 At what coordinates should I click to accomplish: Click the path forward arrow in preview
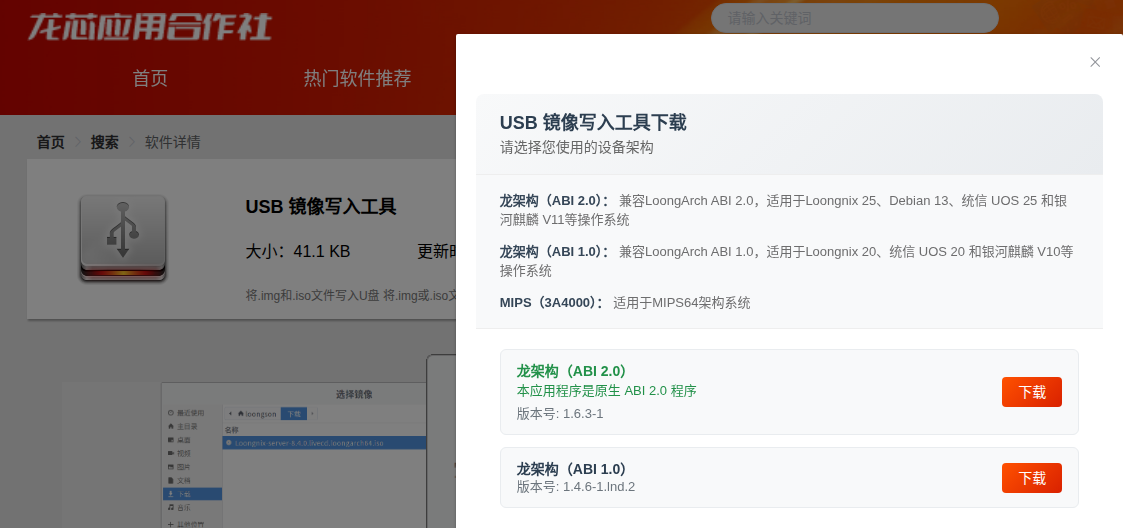point(312,414)
